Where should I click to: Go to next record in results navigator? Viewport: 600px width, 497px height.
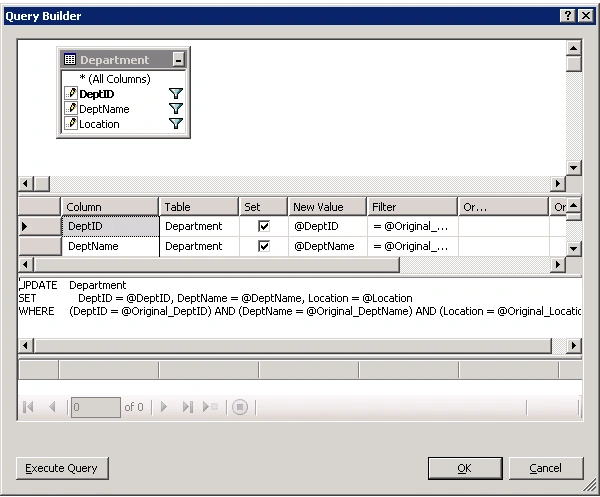[x=164, y=407]
